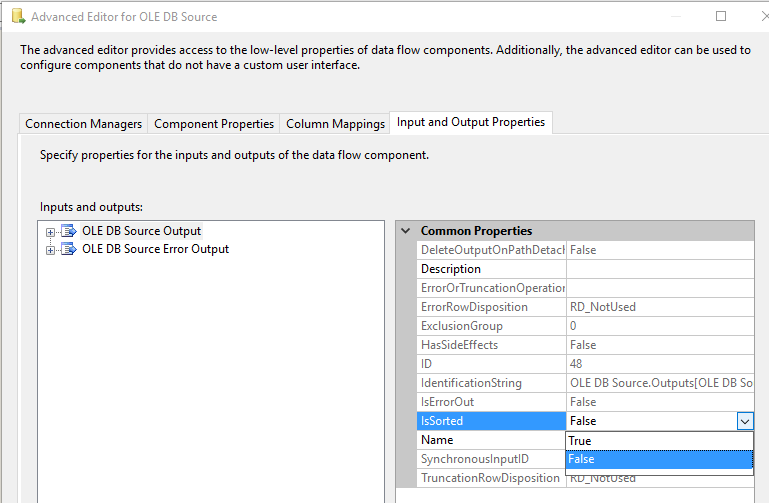Maximize the Advanced Editor window
The image size is (769, 503).
[721, 17]
